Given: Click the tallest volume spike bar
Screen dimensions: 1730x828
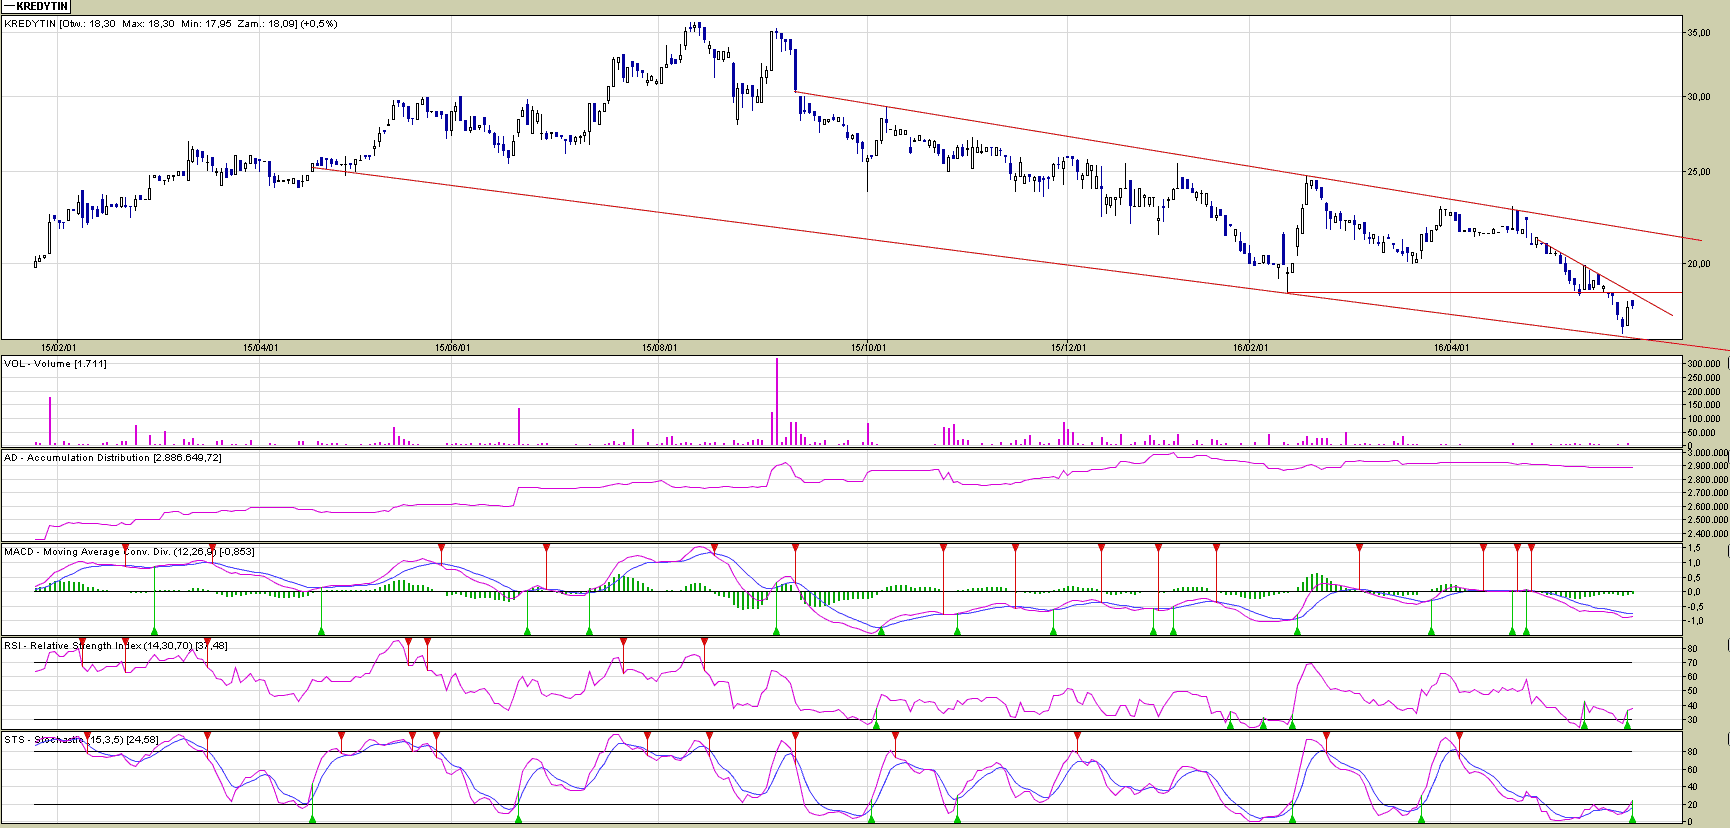Looking at the screenshot, I should click(776, 400).
